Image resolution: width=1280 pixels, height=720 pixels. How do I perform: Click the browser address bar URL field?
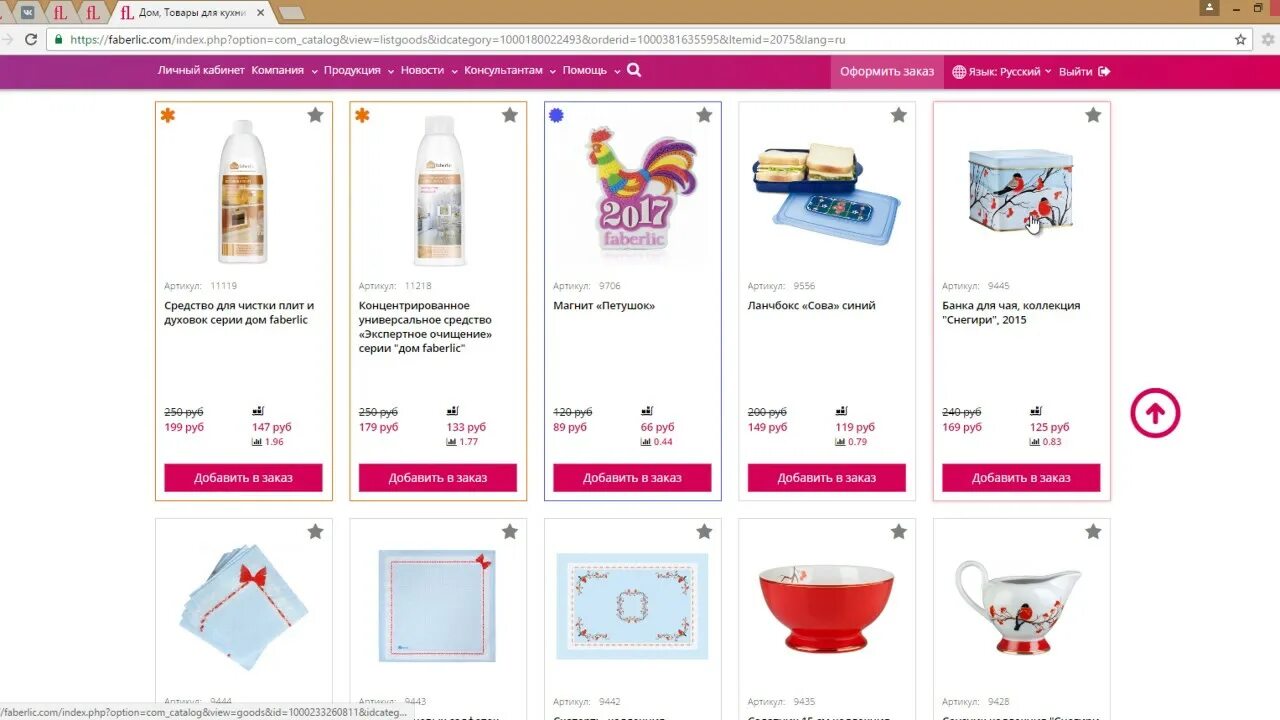pos(640,40)
